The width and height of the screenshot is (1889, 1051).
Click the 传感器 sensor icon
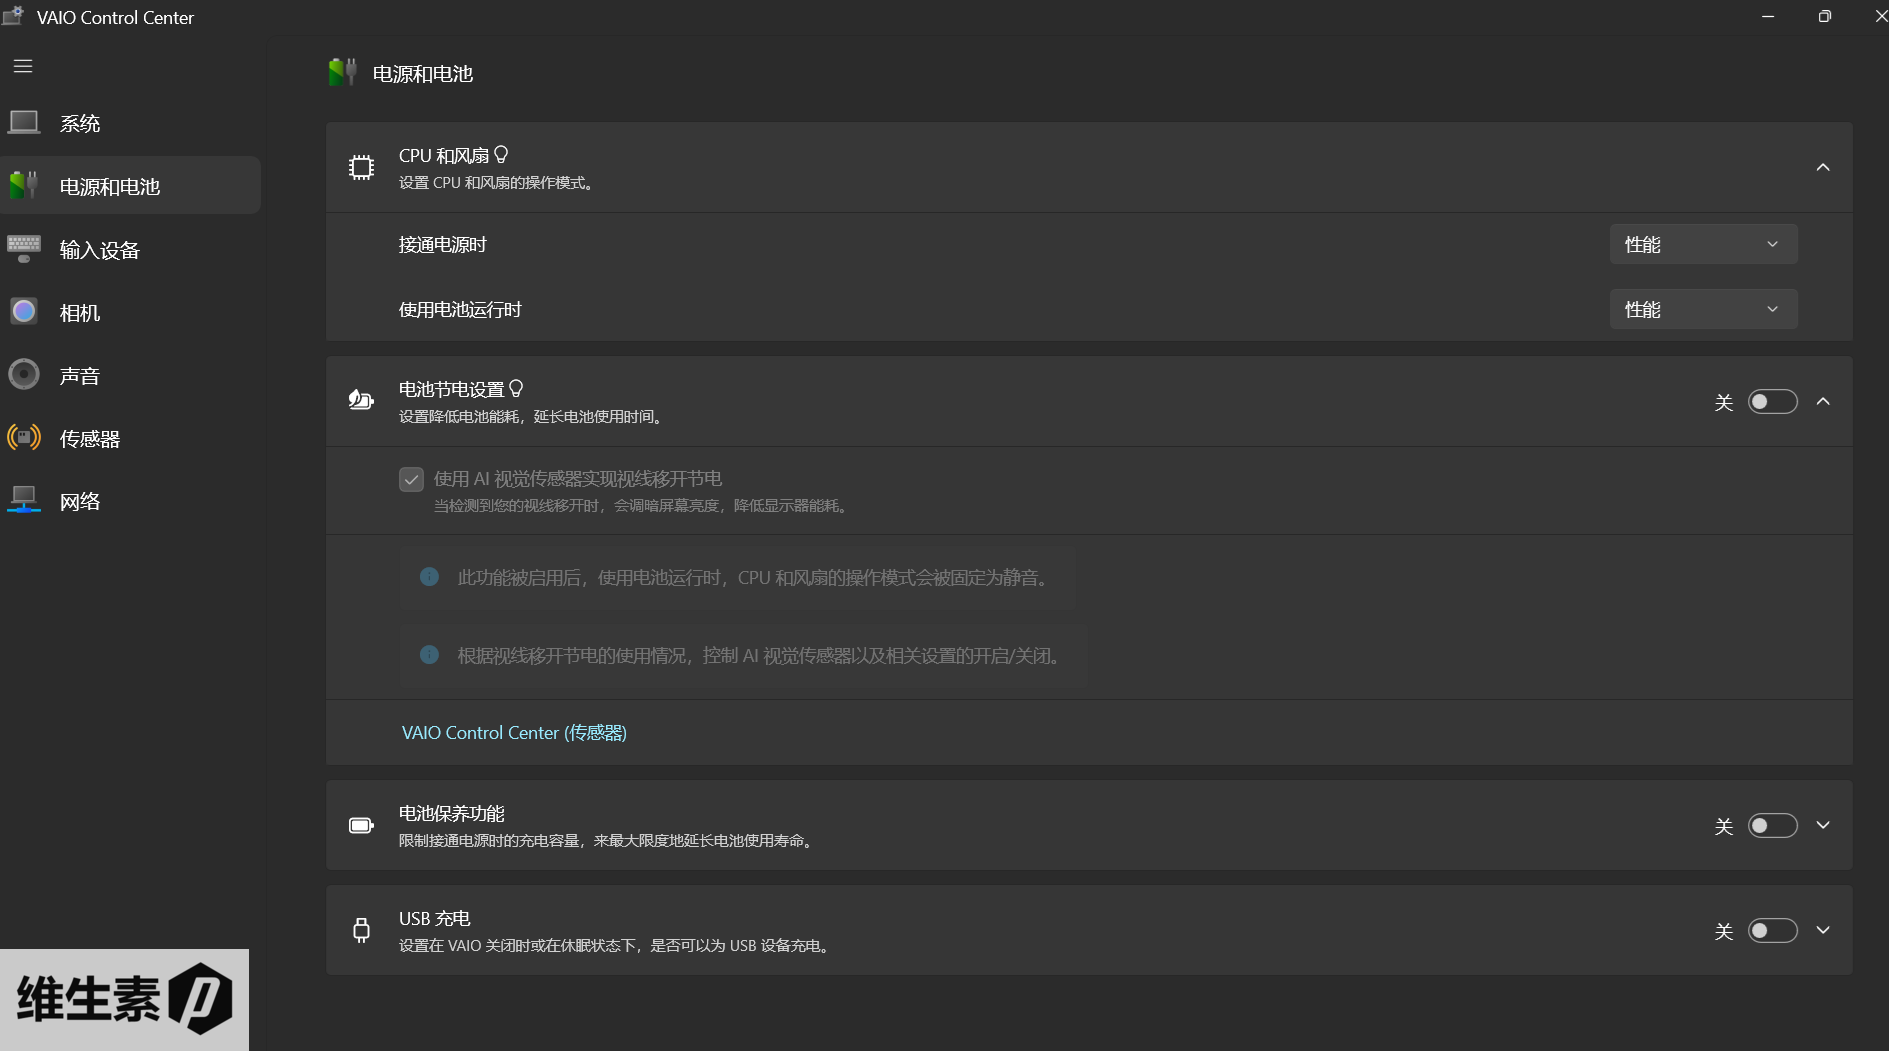click(24, 438)
